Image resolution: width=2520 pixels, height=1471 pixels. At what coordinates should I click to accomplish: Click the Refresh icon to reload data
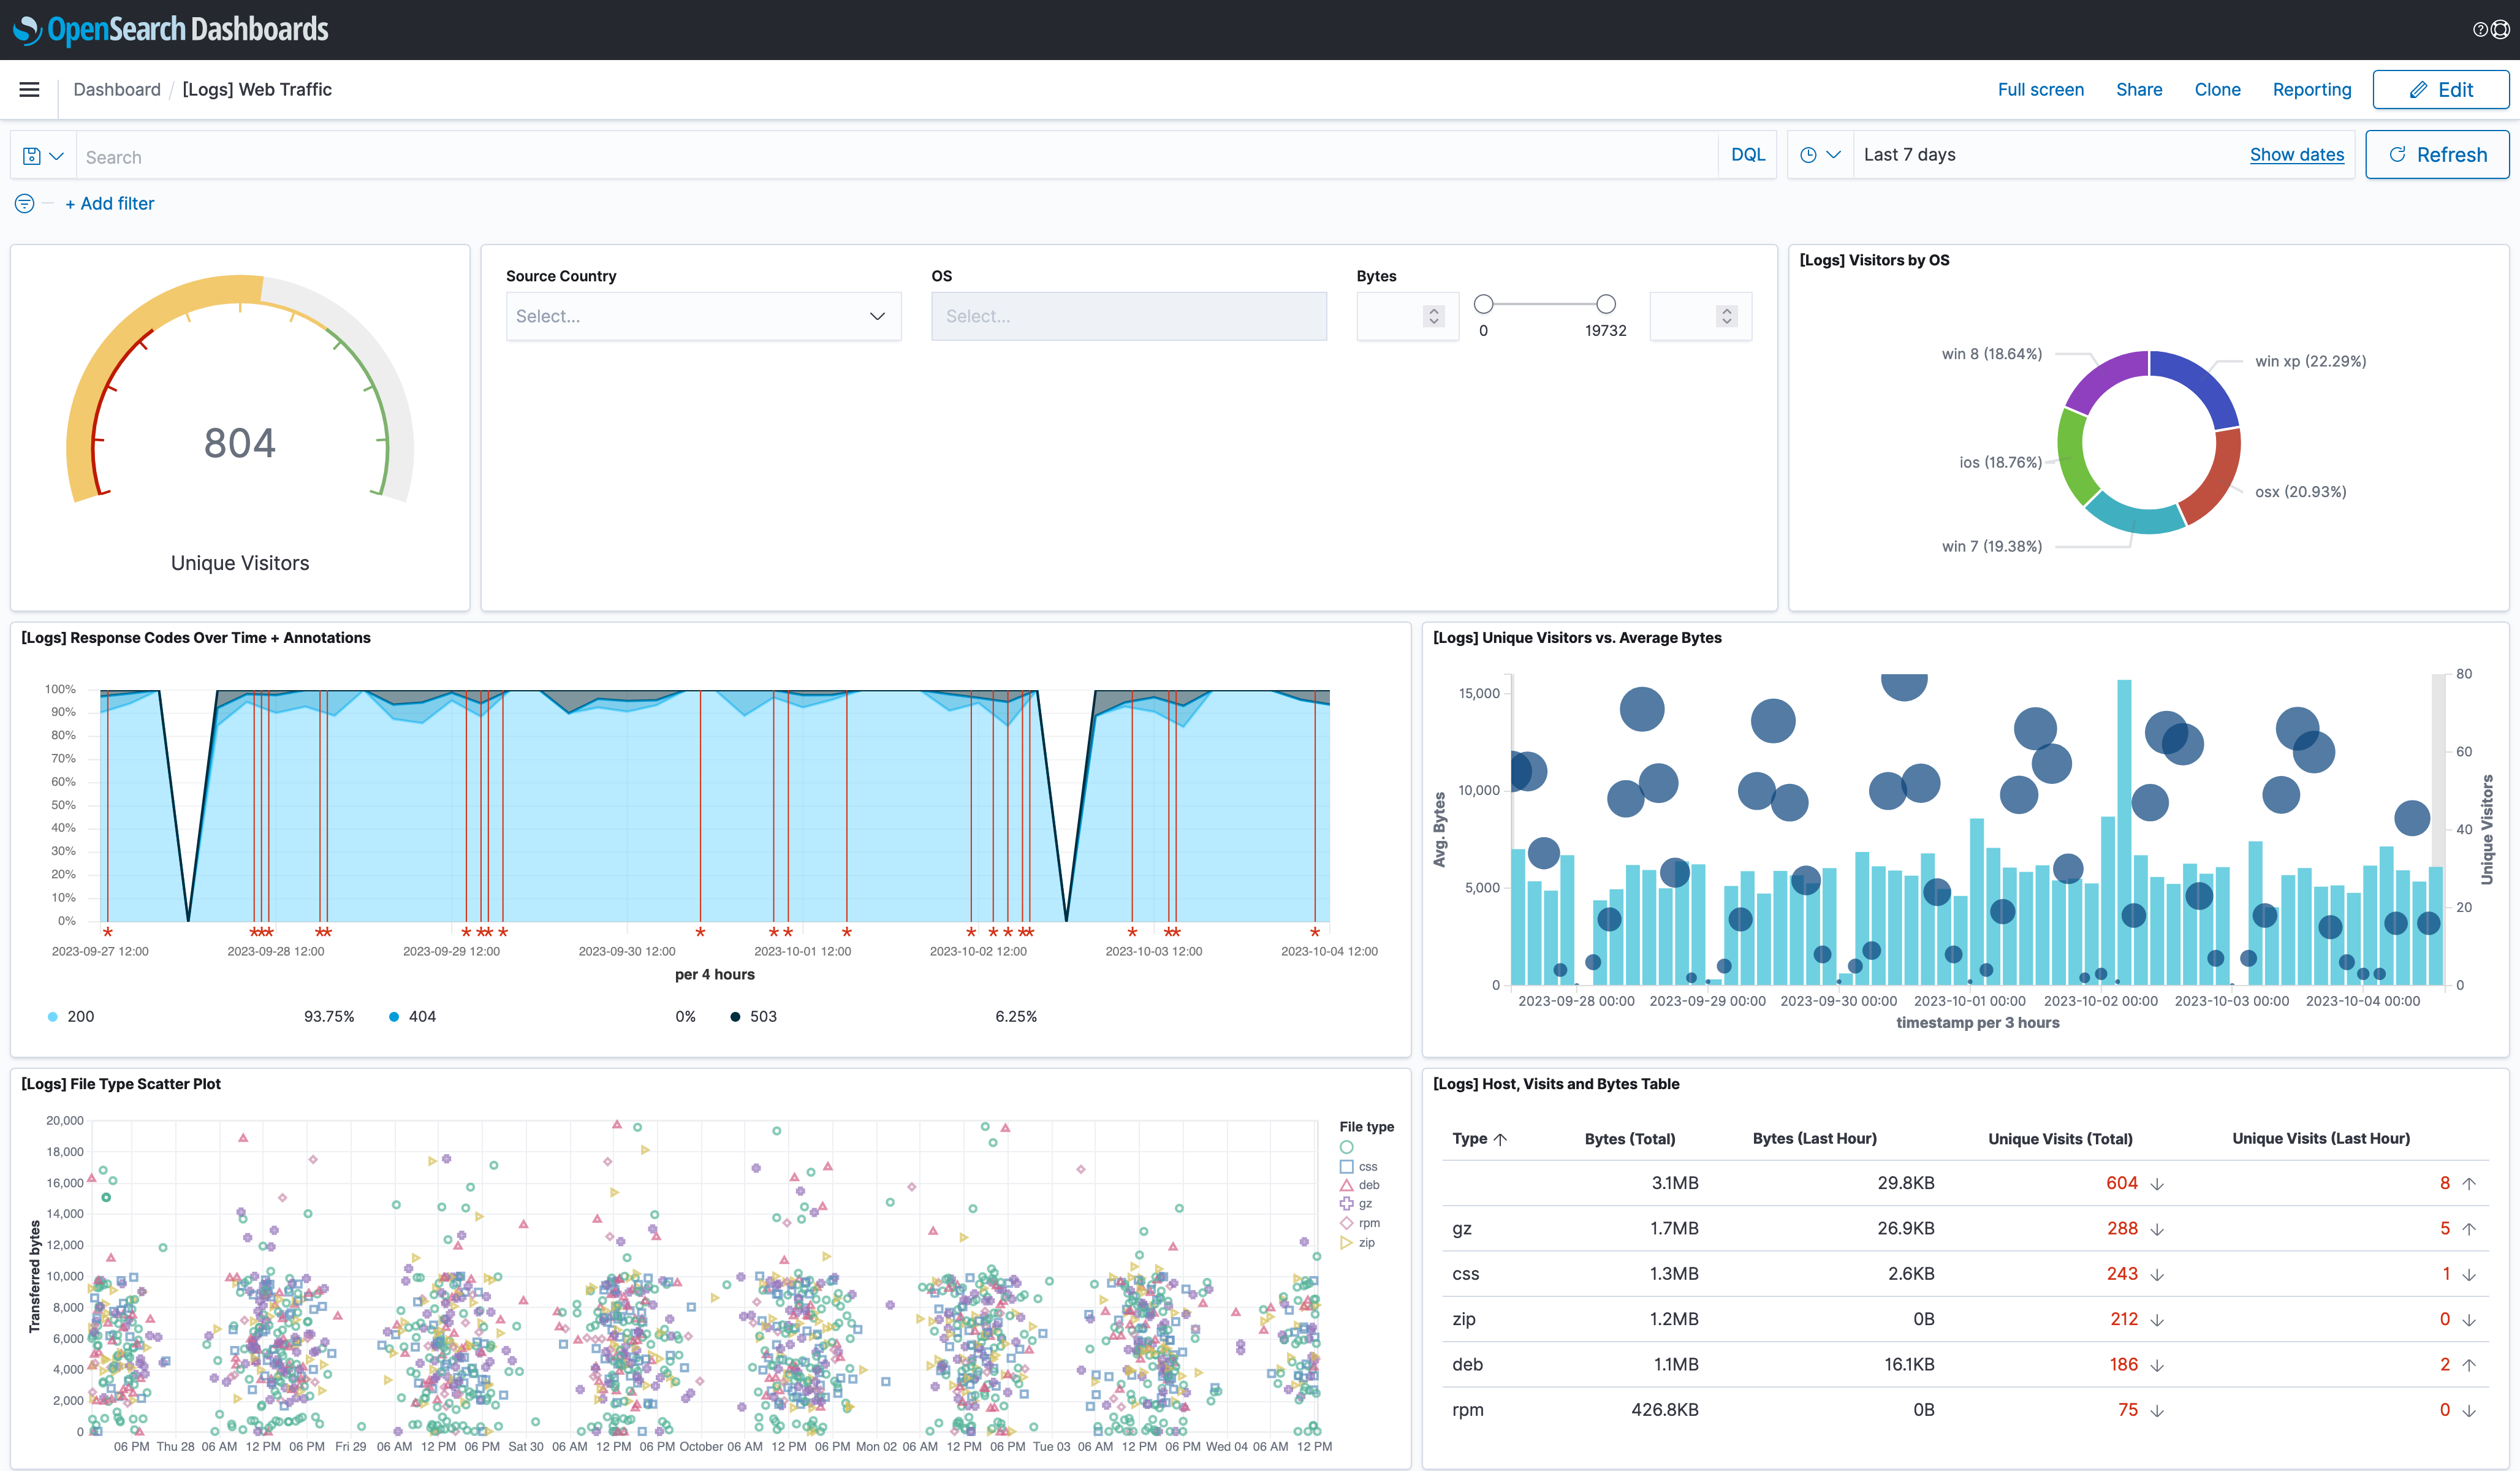(2398, 154)
